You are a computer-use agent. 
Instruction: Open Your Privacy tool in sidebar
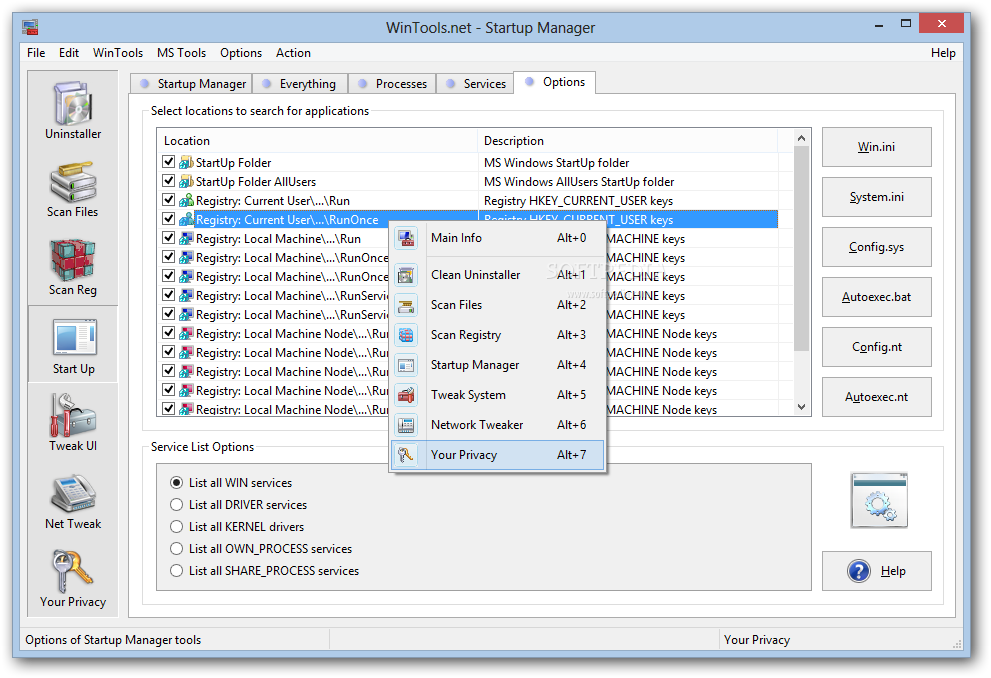[x=73, y=578]
